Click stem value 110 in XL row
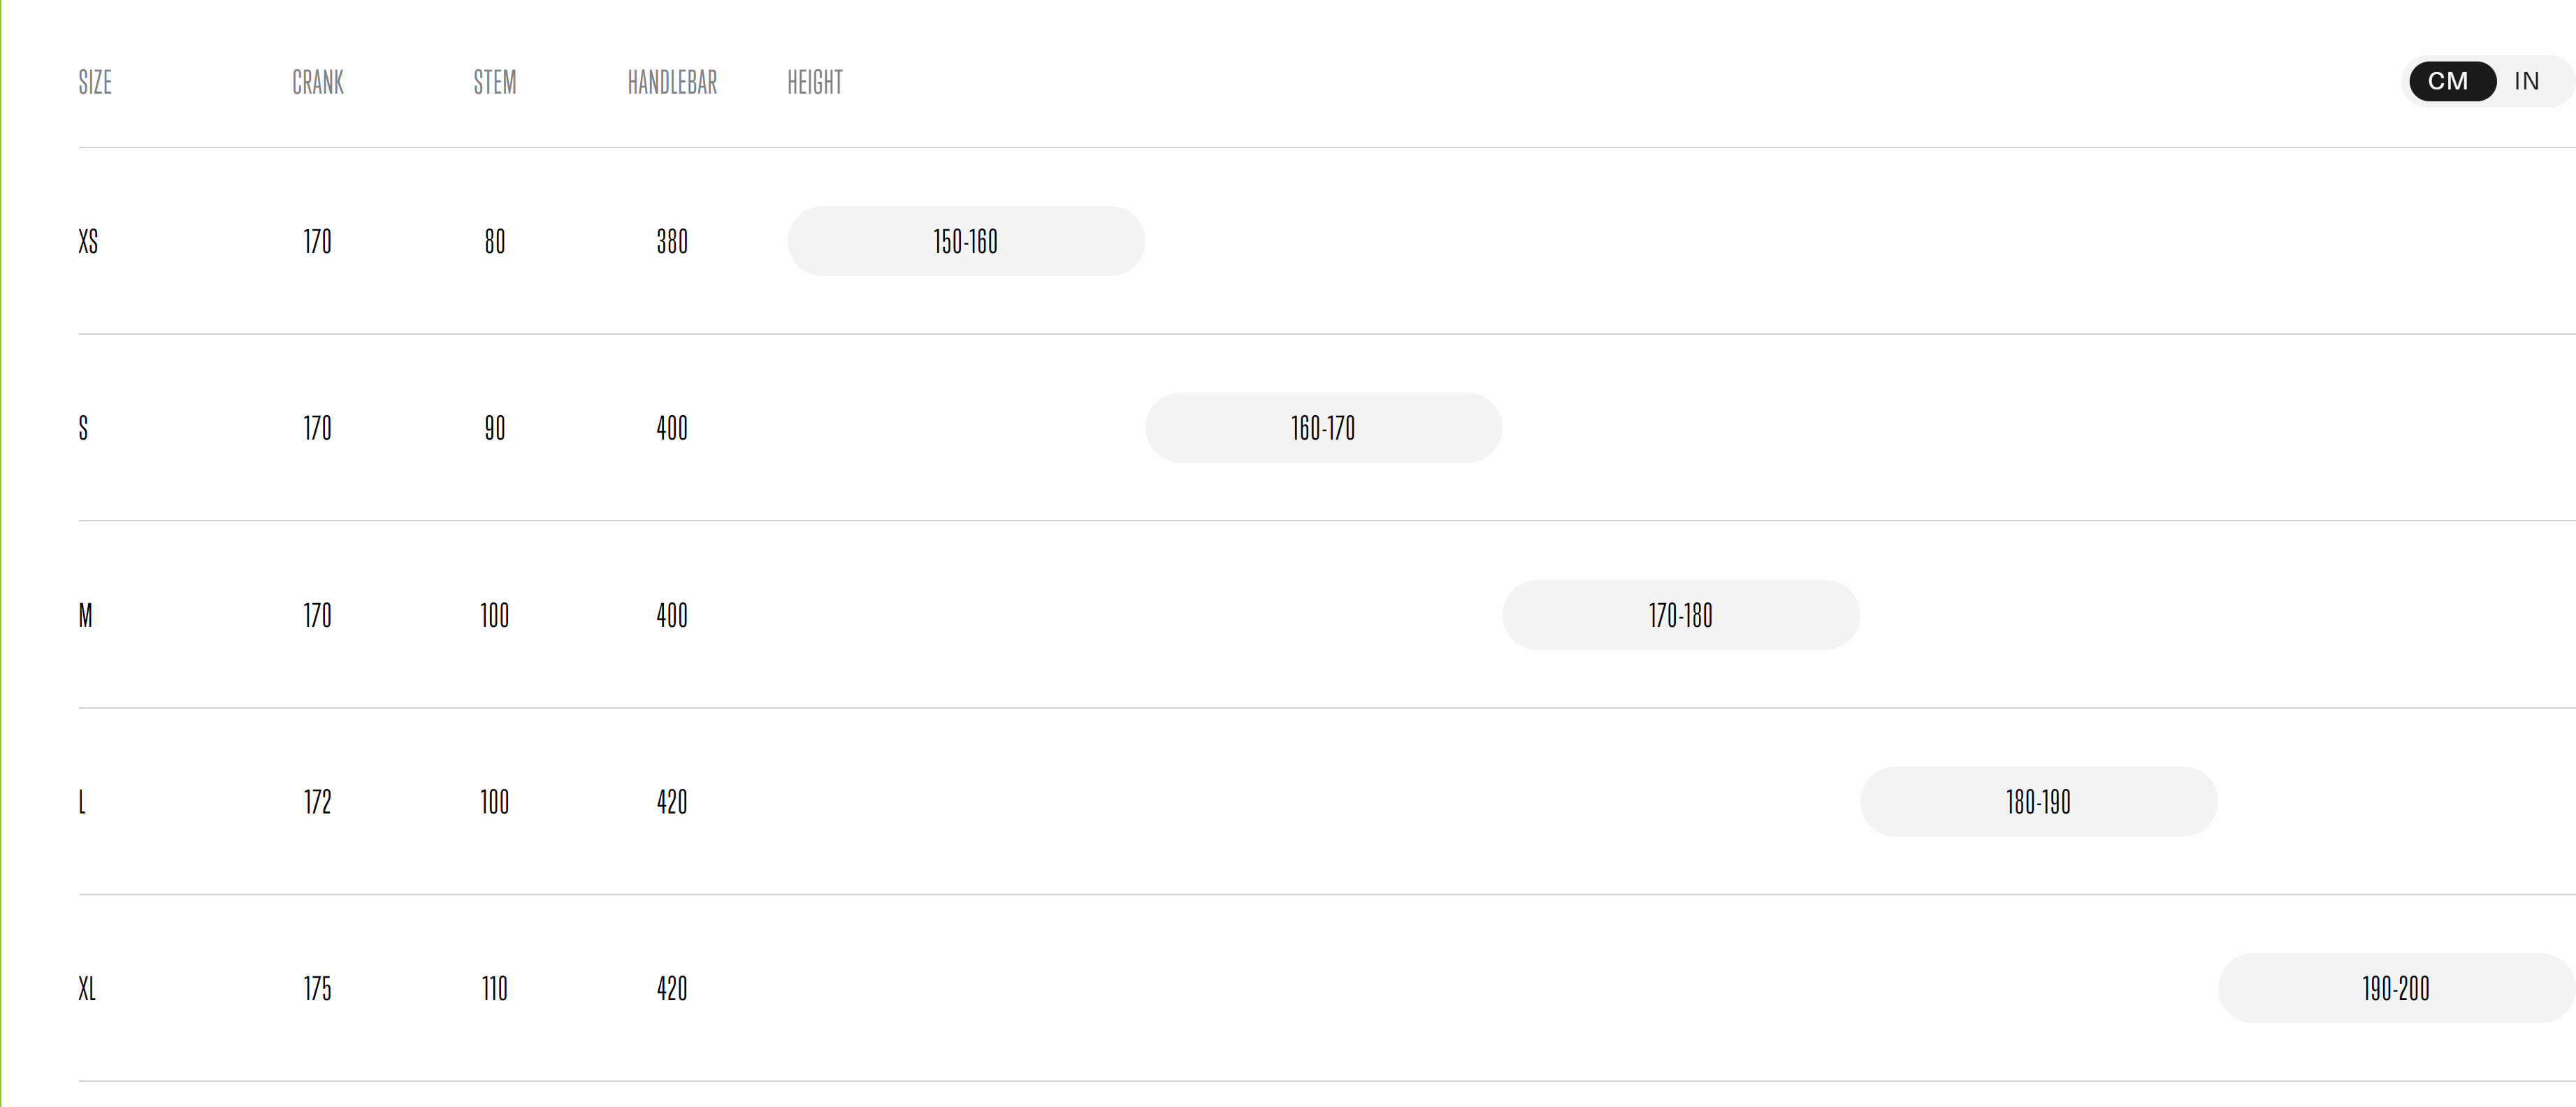Viewport: 2576px width, 1107px height. tap(495, 989)
